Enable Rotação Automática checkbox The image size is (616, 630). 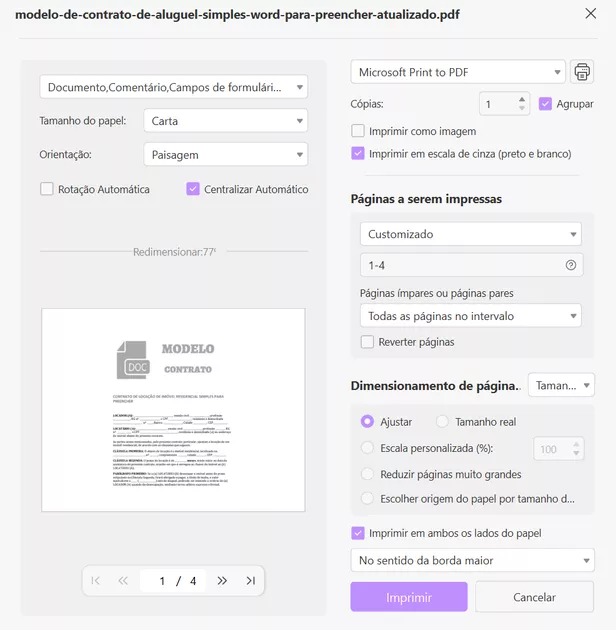pos(47,189)
